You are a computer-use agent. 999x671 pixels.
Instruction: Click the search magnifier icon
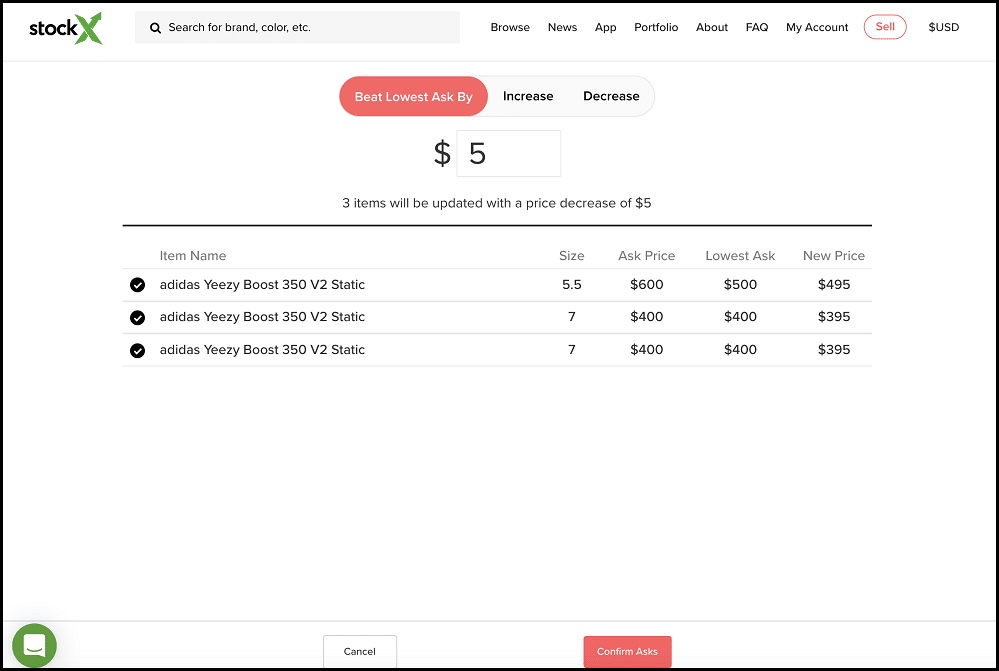pyautogui.click(x=155, y=27)
